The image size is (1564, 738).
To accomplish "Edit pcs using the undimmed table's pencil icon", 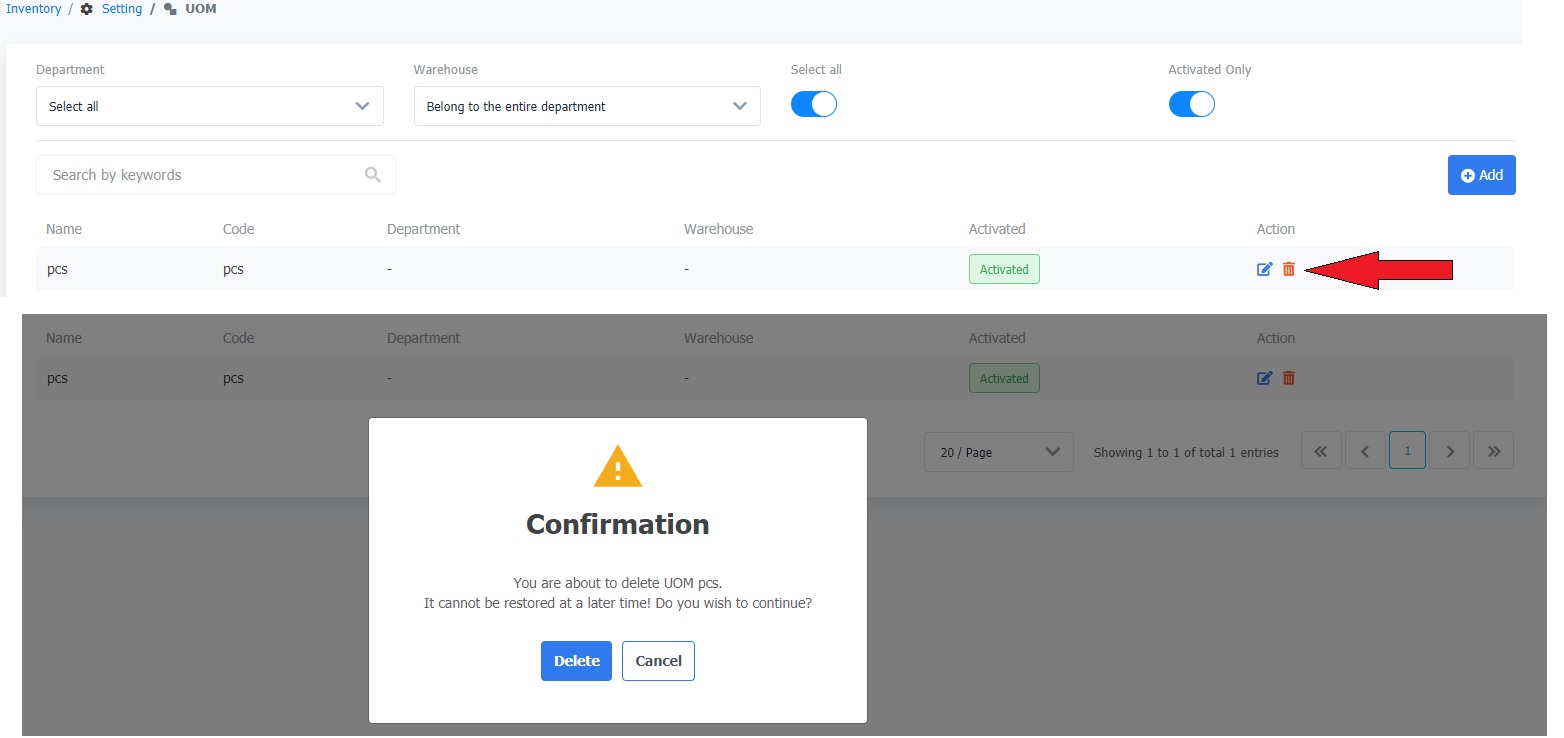I will [x=1265, y=269].
